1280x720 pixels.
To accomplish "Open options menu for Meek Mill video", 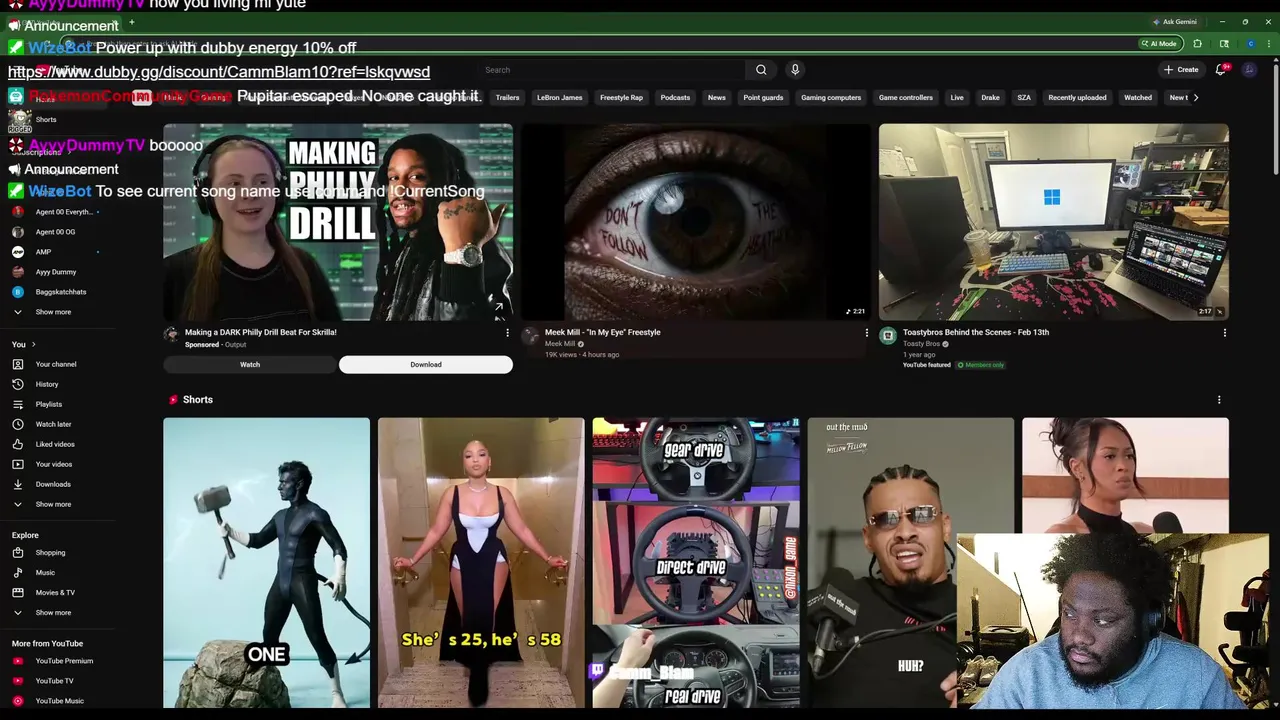I will tap(867, 333).
